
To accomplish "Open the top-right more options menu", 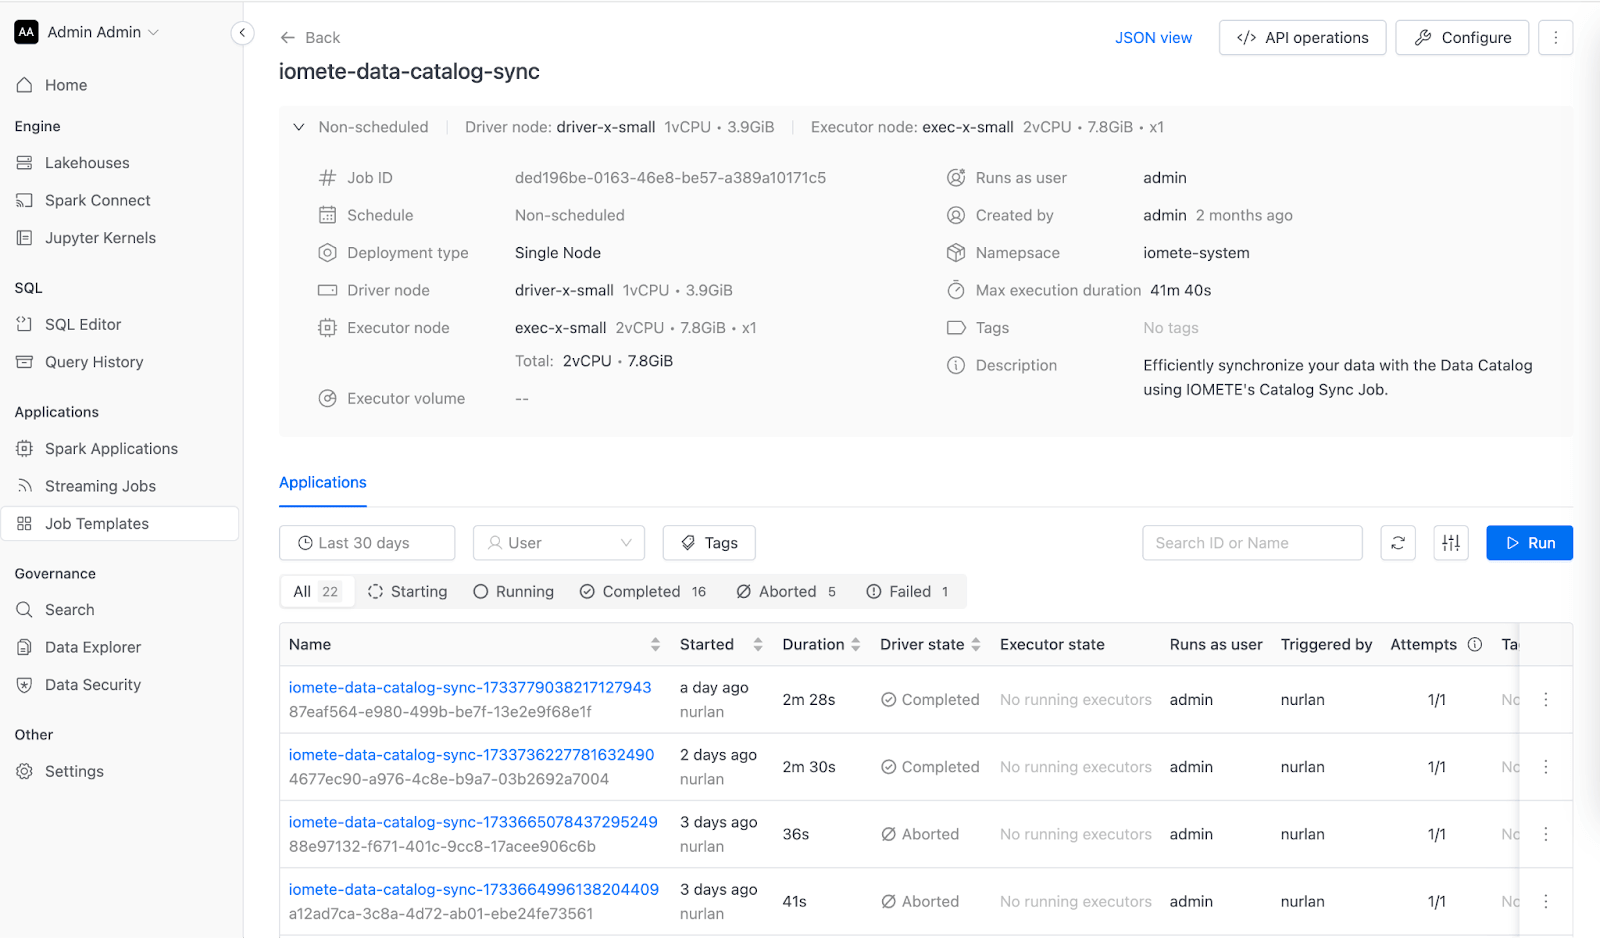I will (1555, 38).
